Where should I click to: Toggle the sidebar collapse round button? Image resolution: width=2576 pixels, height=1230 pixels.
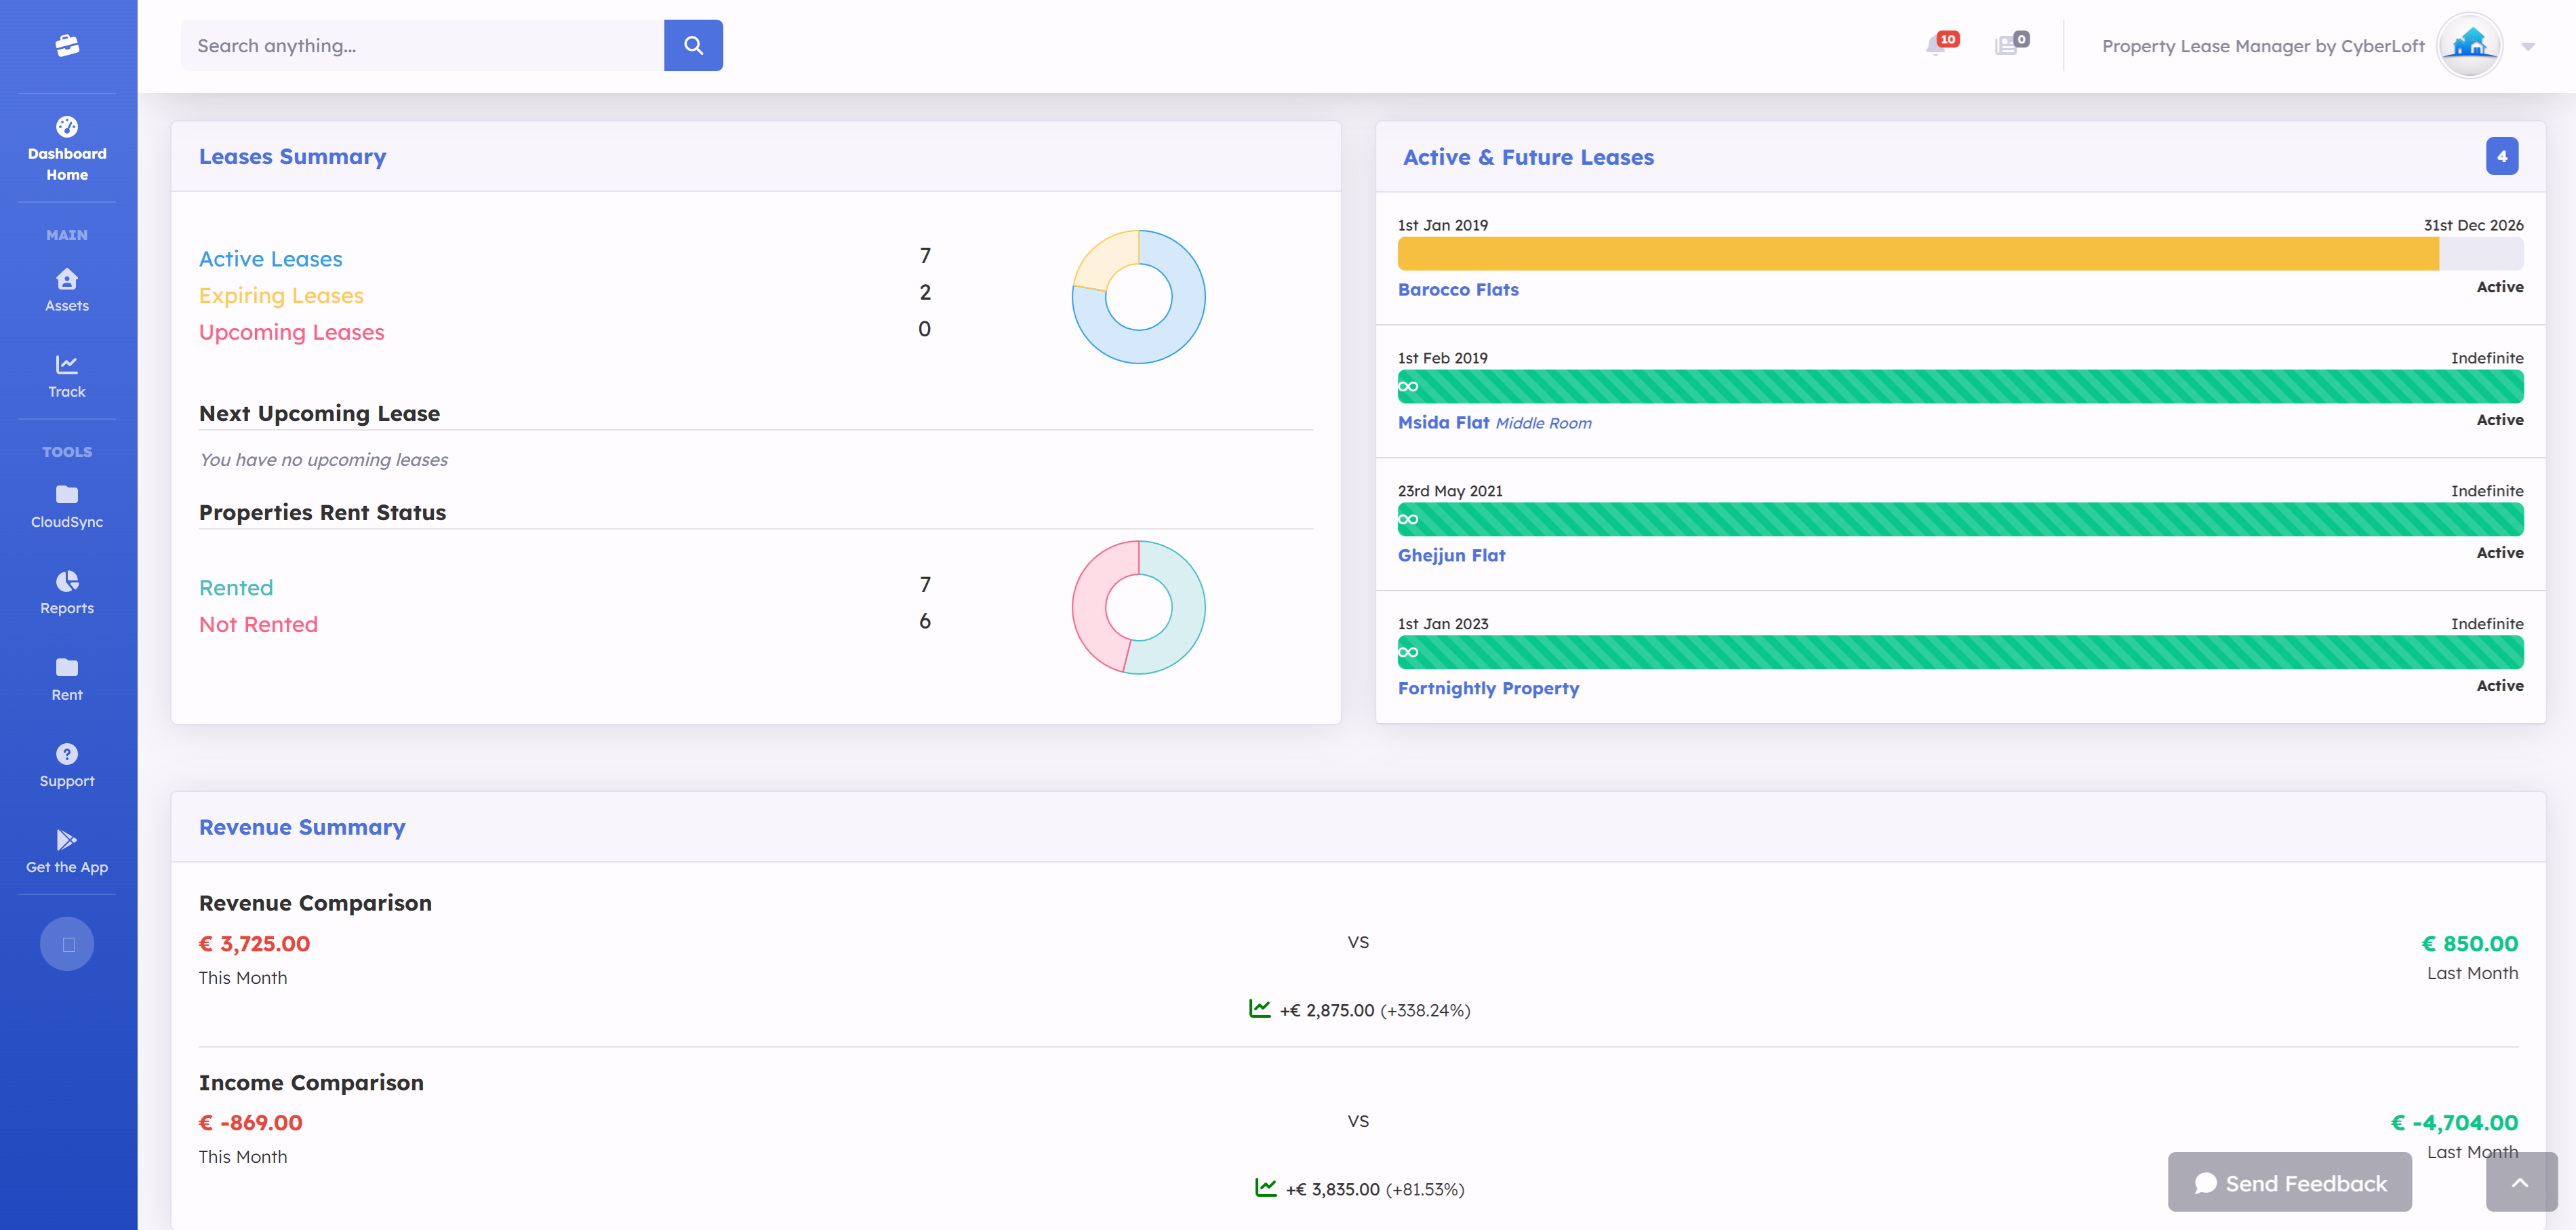tap(67, 944)
